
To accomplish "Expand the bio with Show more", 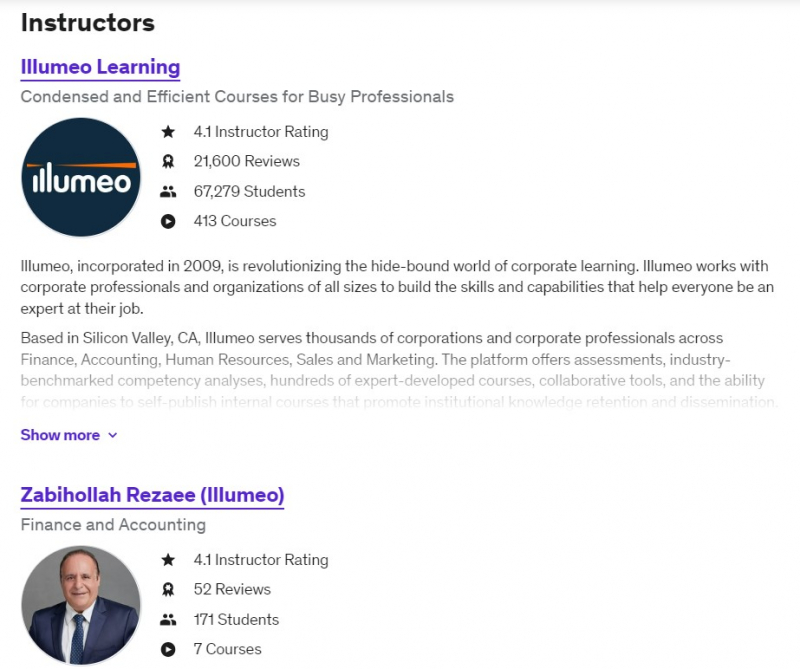I will click(x=60, y=435).
